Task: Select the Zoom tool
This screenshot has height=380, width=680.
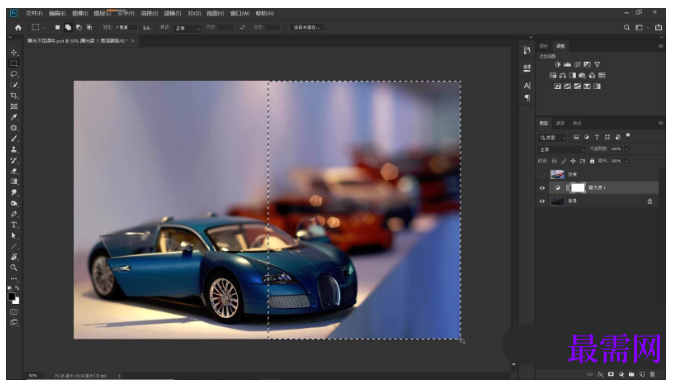Action: pyautogui.click(x=14, y=268)
